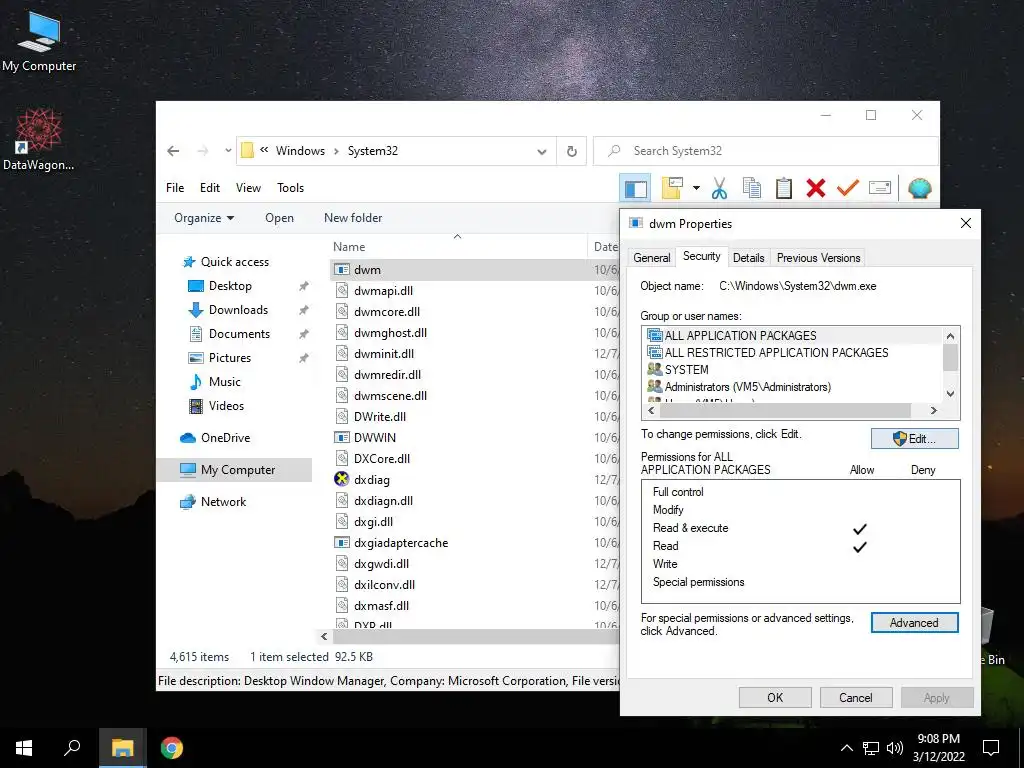Select Network in the navigation pane
The image size is (1024, 768).
[x=223, y=502]
